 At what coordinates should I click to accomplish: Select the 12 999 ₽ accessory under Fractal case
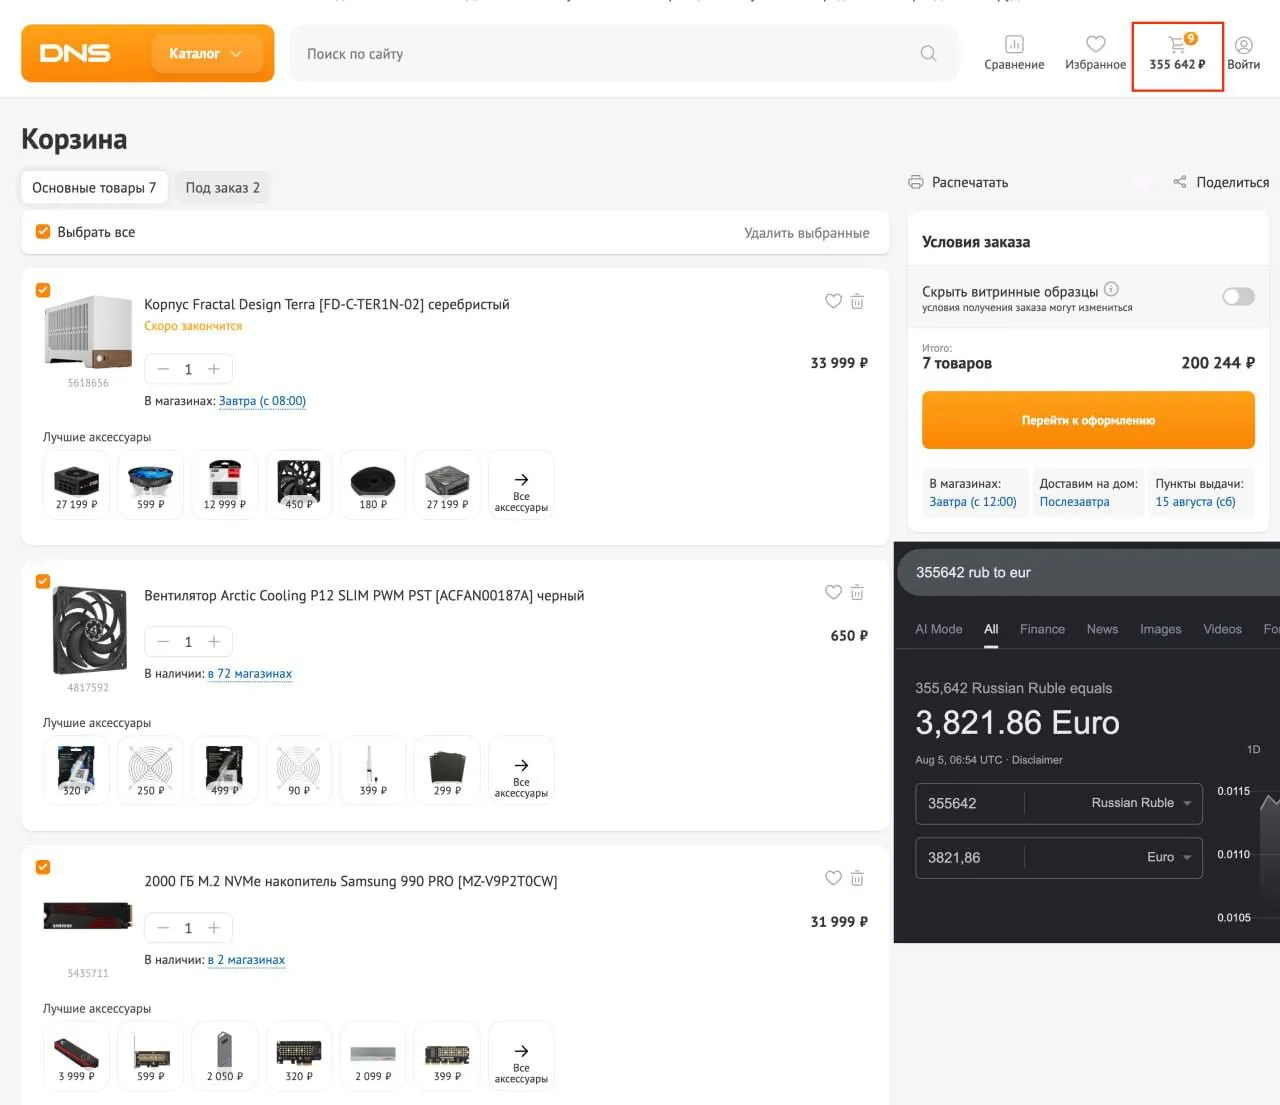[225, 485]
